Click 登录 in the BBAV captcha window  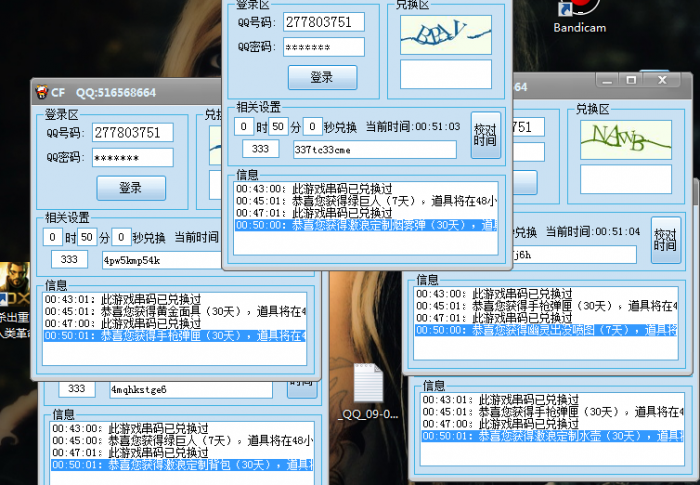coord(322,77)
